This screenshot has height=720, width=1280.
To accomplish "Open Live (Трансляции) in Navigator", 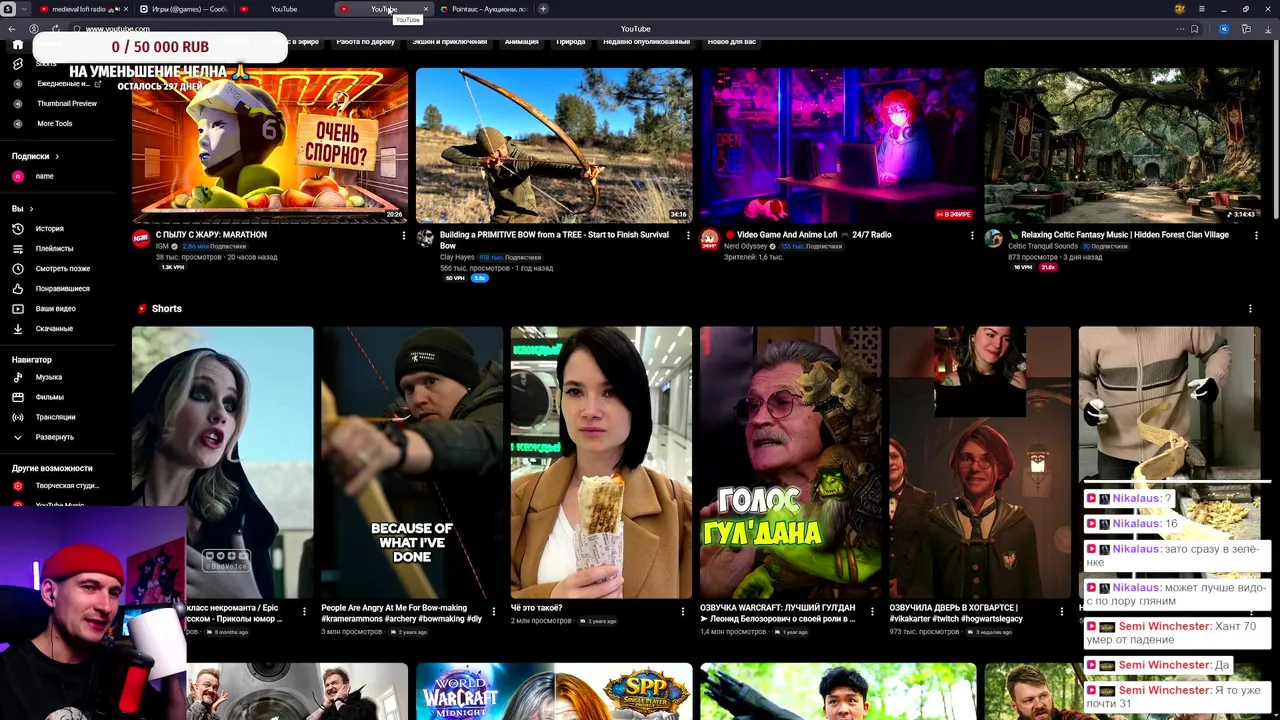I will pos(44,417).
